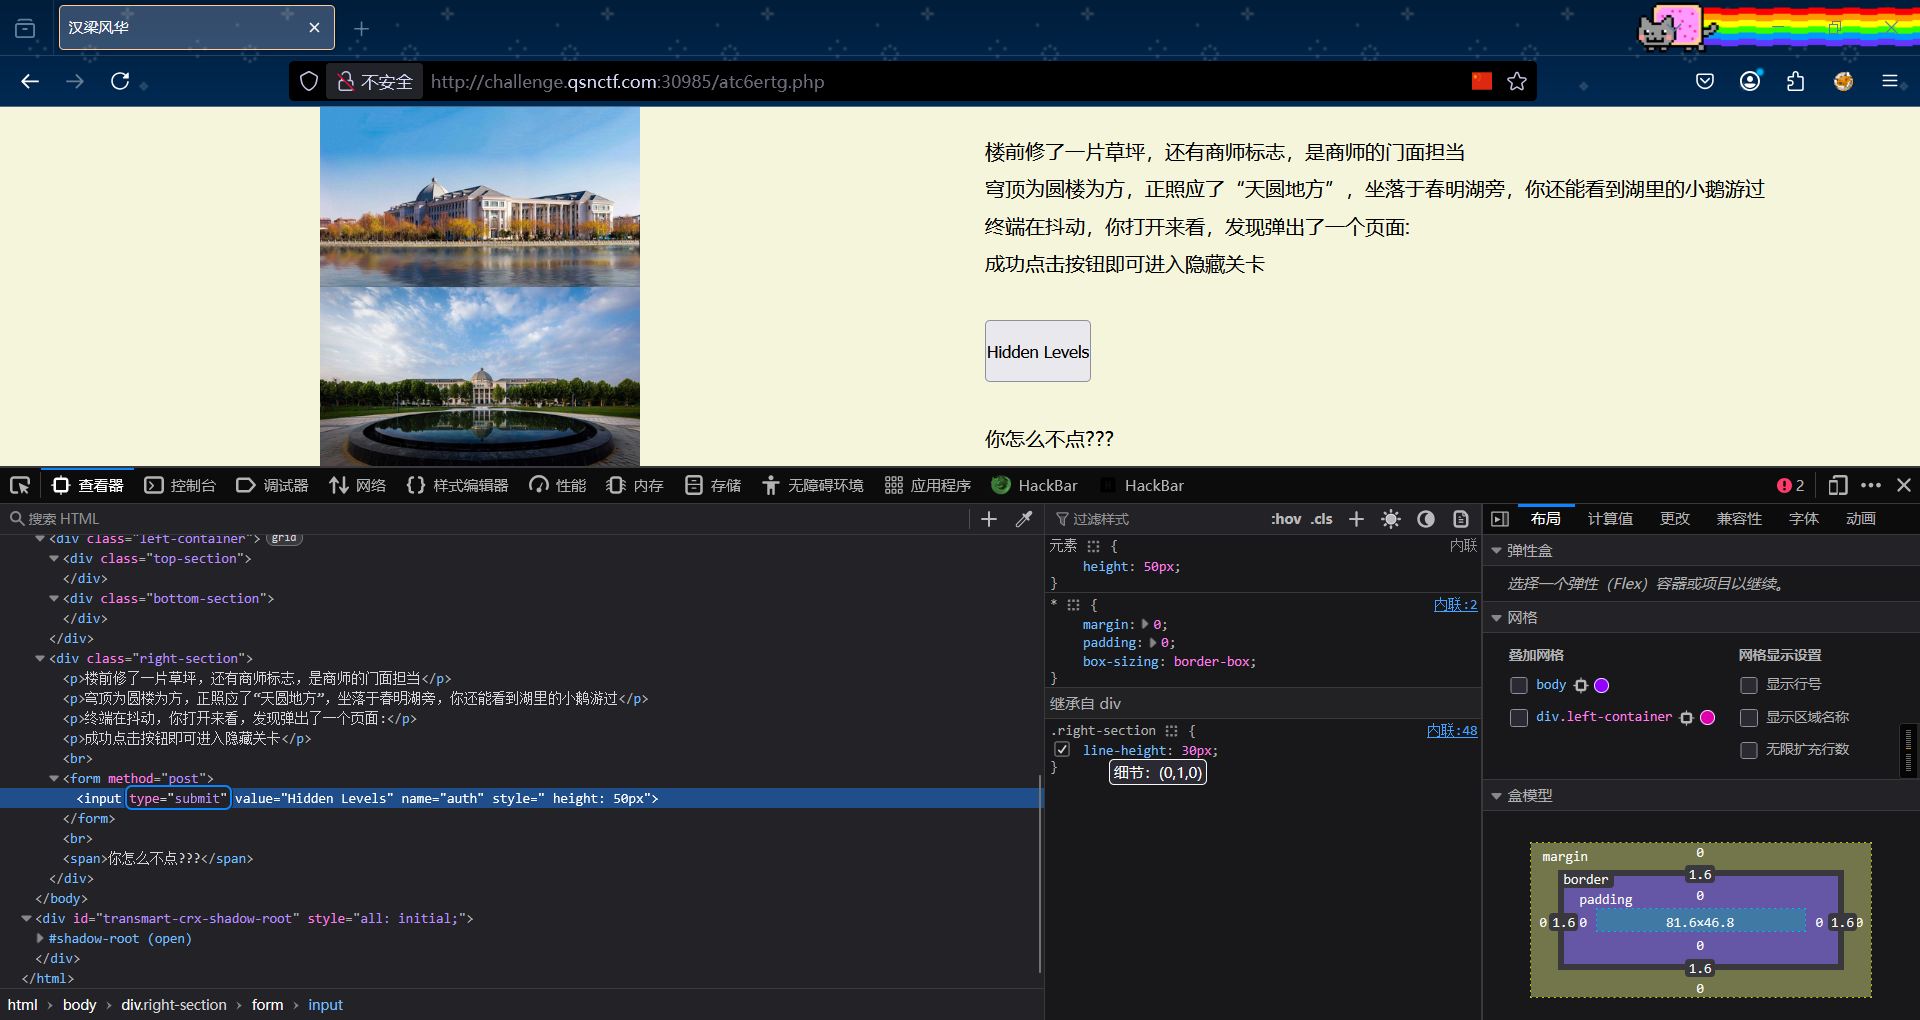The image size is (1920, 1020).
Task: Enable 无限扩充行数 option
Action: point(1749,750)
